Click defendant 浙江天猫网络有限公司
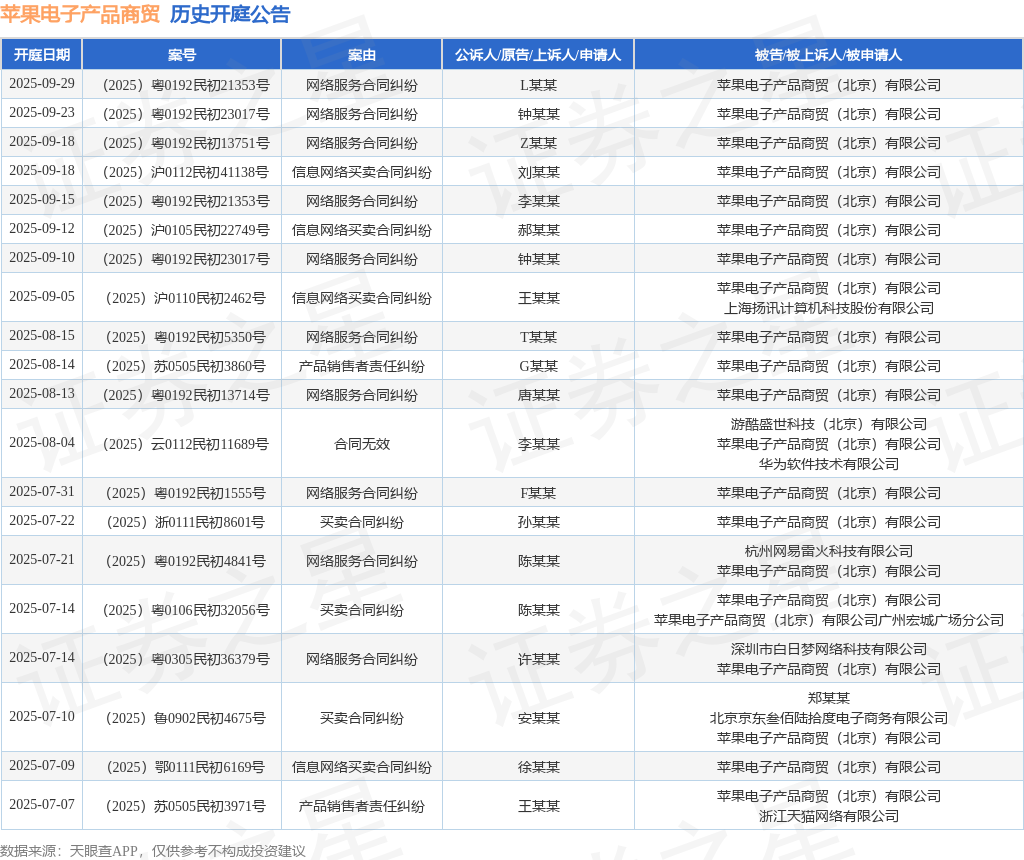This screenshot has width=1024, height=860. (829, 816)
